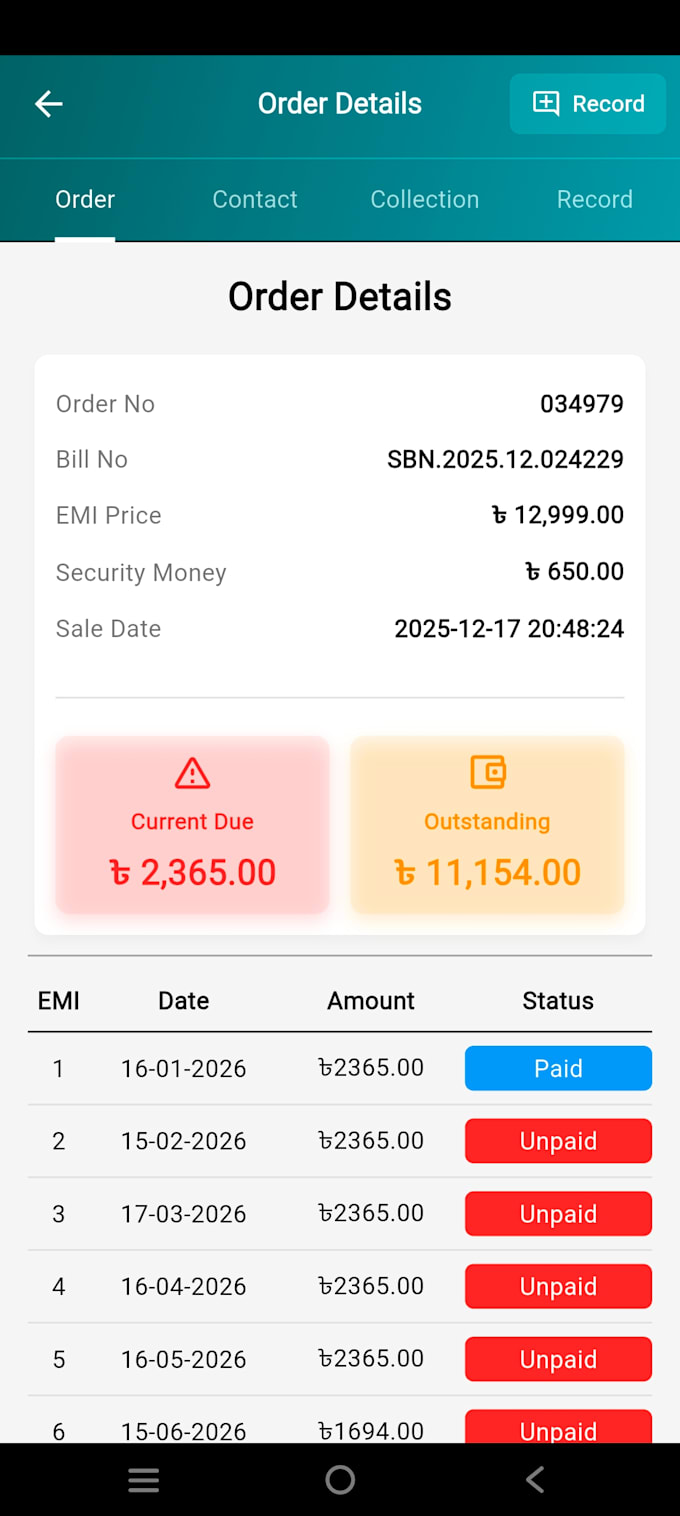Tap Unpaid status for 17-03-2026 EMI
Screen dimensions: 680x1516
click(x=558, y=1214)
